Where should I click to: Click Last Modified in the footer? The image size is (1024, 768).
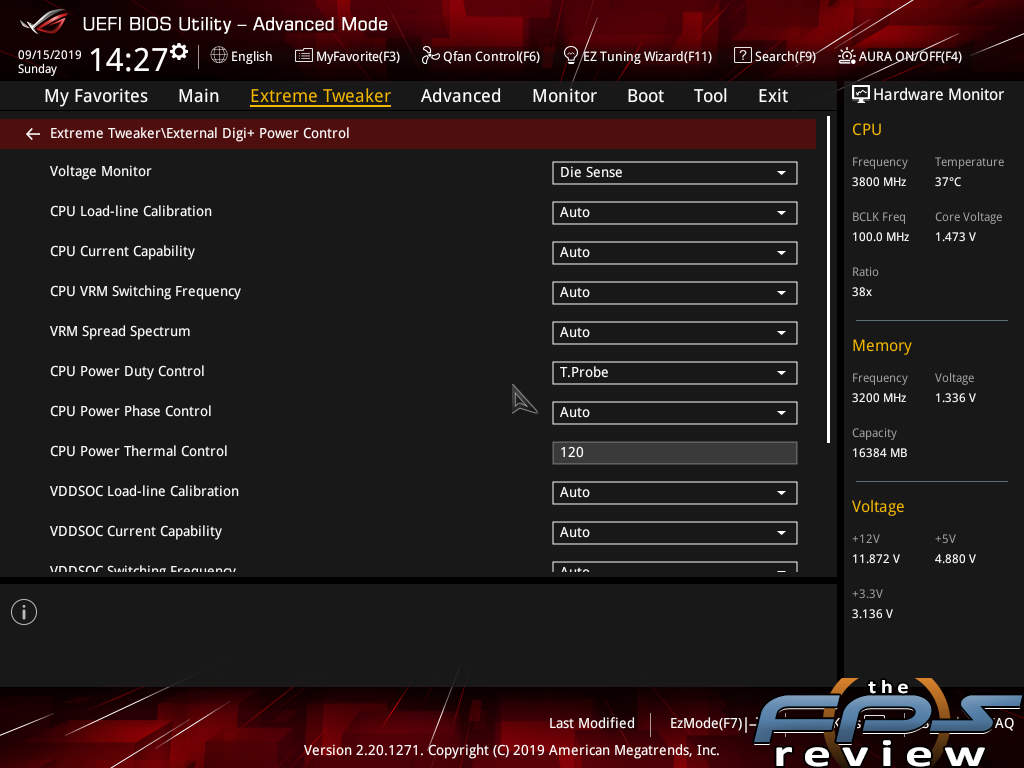[592, 723]
